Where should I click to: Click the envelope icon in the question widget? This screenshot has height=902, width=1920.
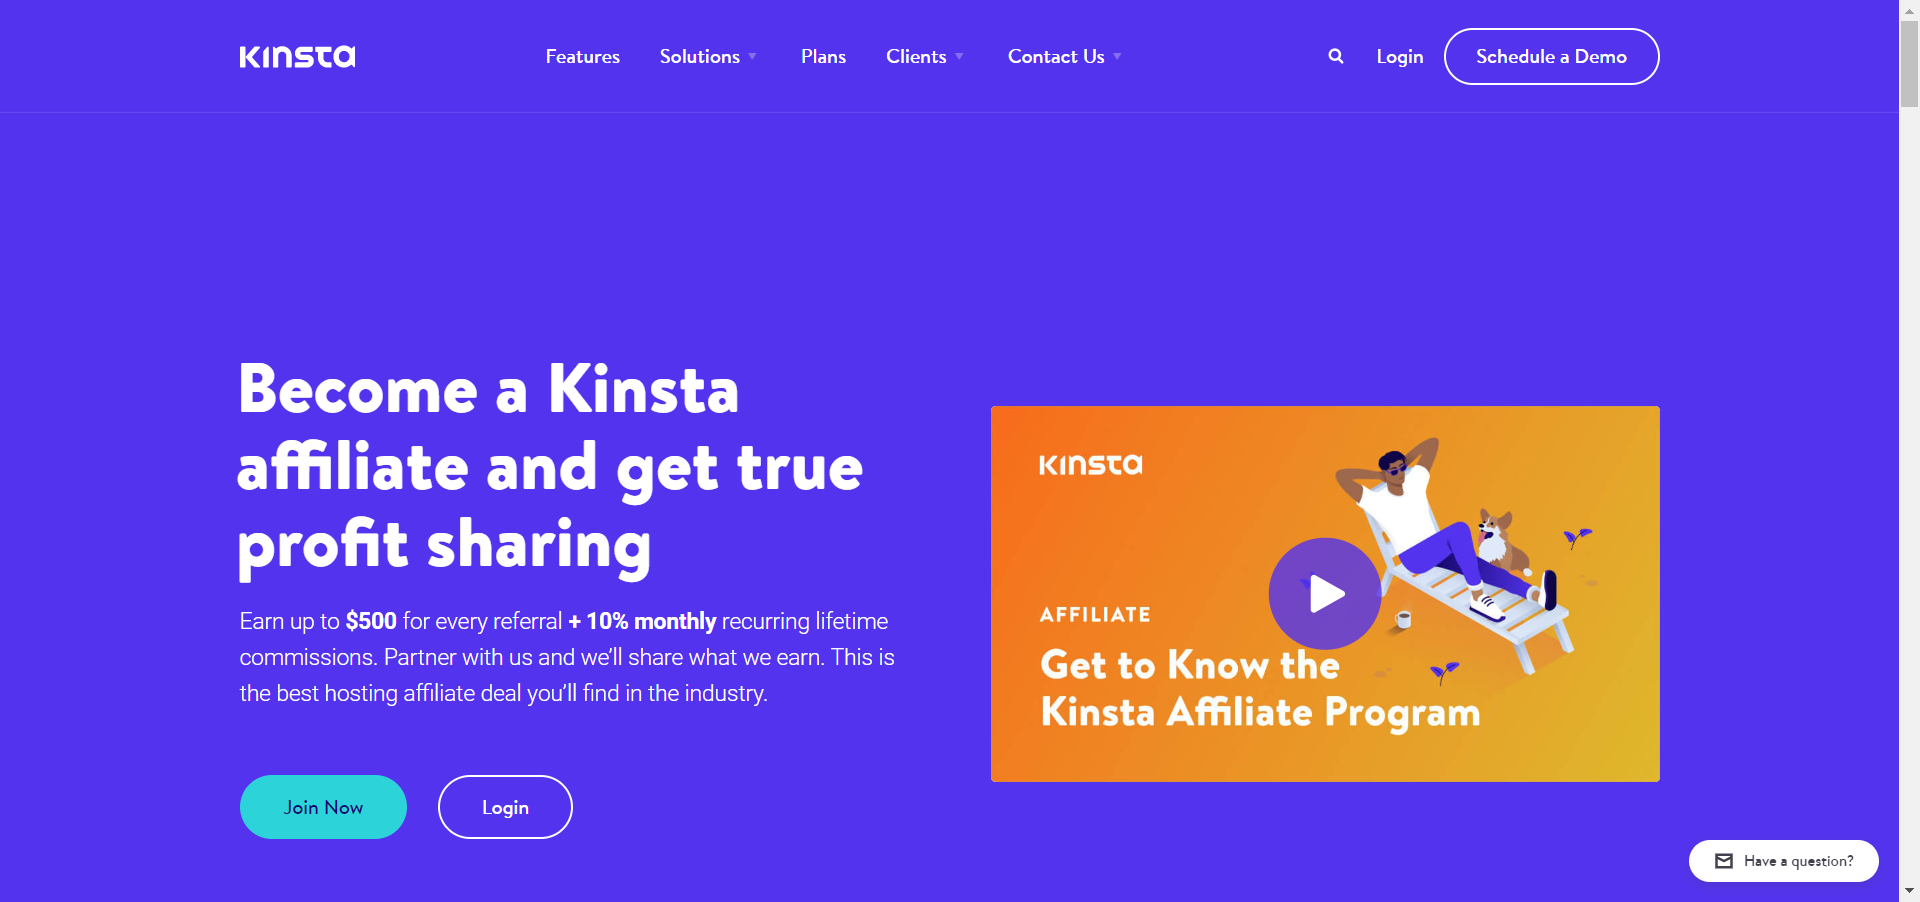click(1724, 861)
